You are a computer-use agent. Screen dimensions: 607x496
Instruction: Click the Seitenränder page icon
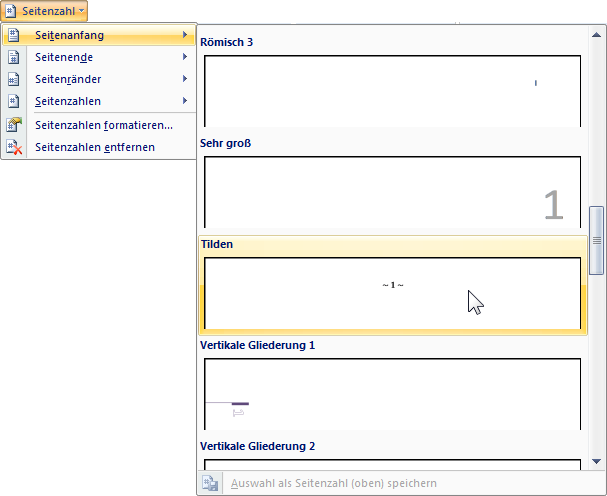pyautogui.click(x=13, y=80)
